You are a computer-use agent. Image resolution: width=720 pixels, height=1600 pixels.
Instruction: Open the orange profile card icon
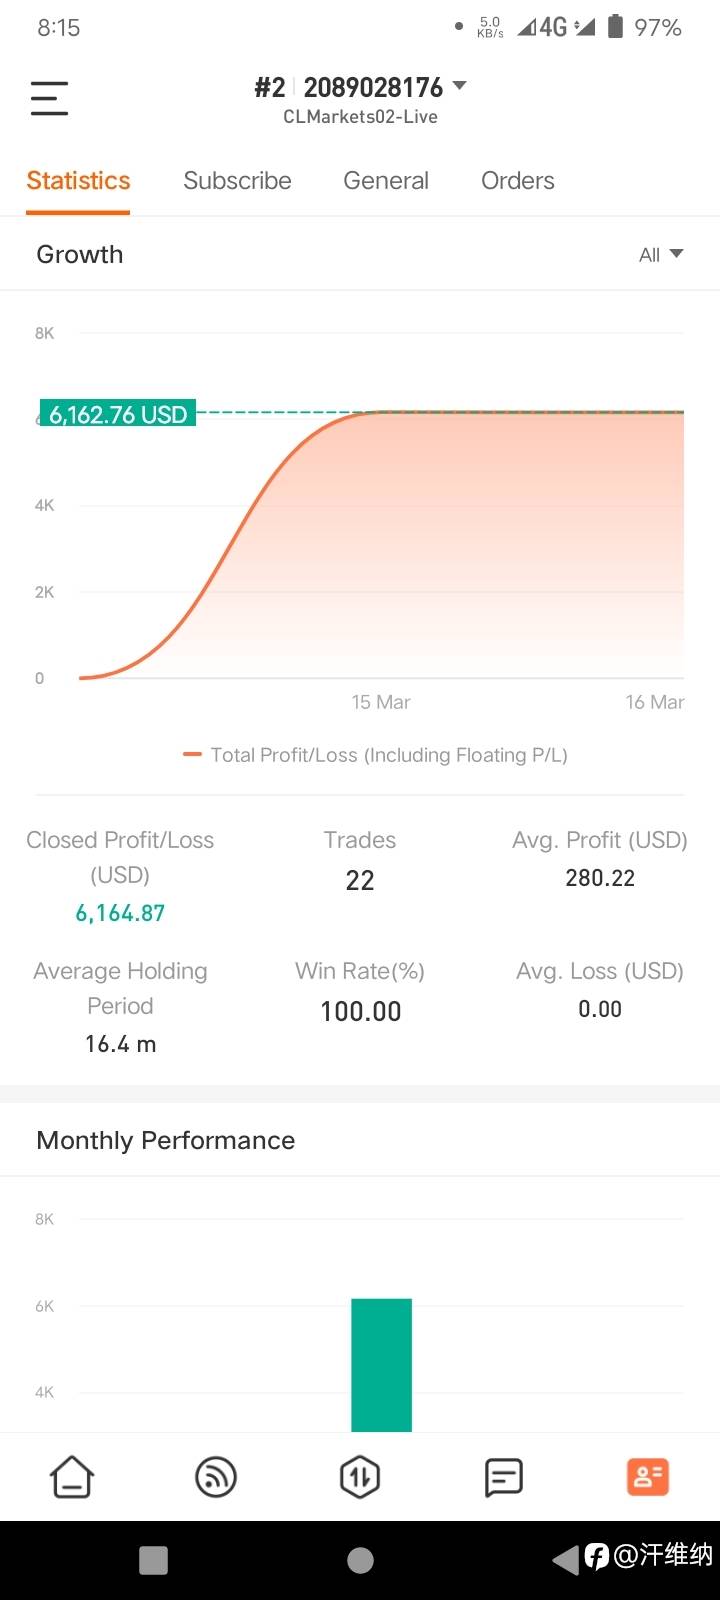pos(647,1477)
